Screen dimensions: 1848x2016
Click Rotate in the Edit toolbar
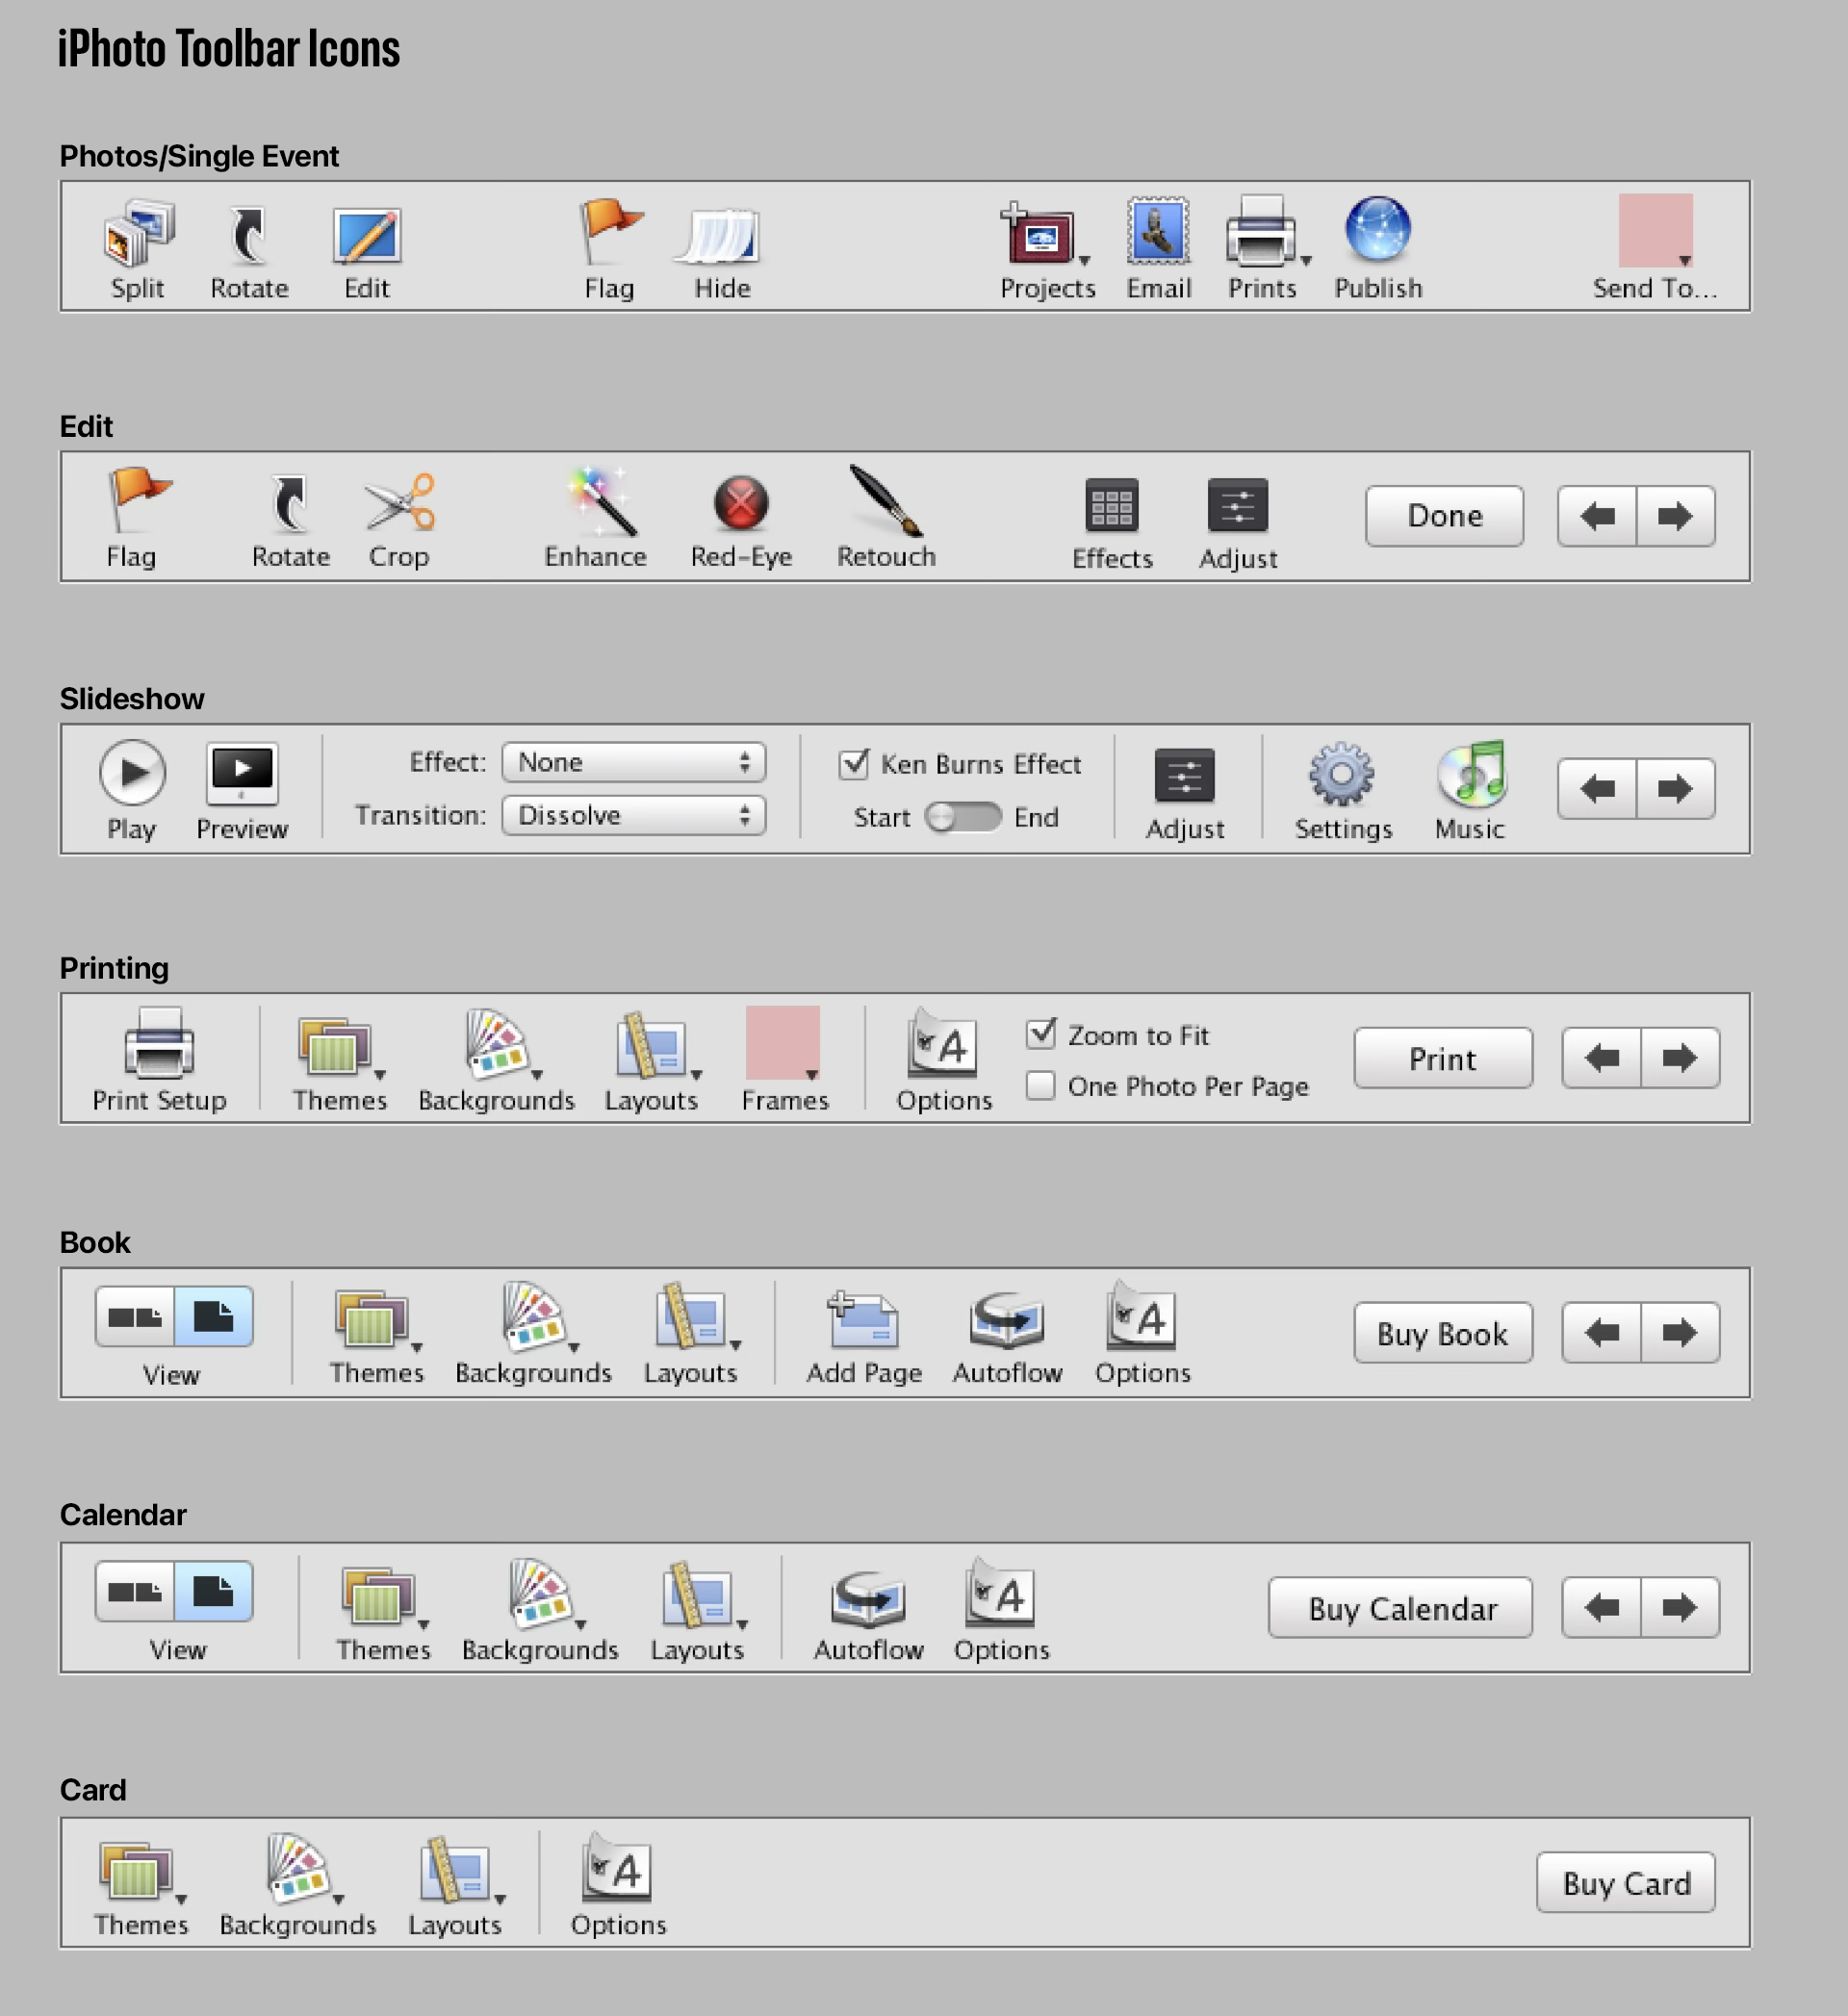point(290,504)
